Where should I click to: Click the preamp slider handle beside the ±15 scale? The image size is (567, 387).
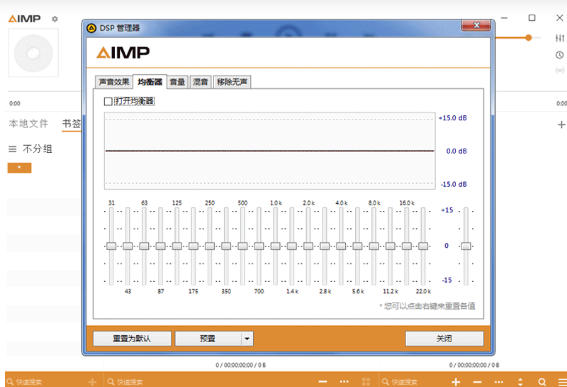466,246
